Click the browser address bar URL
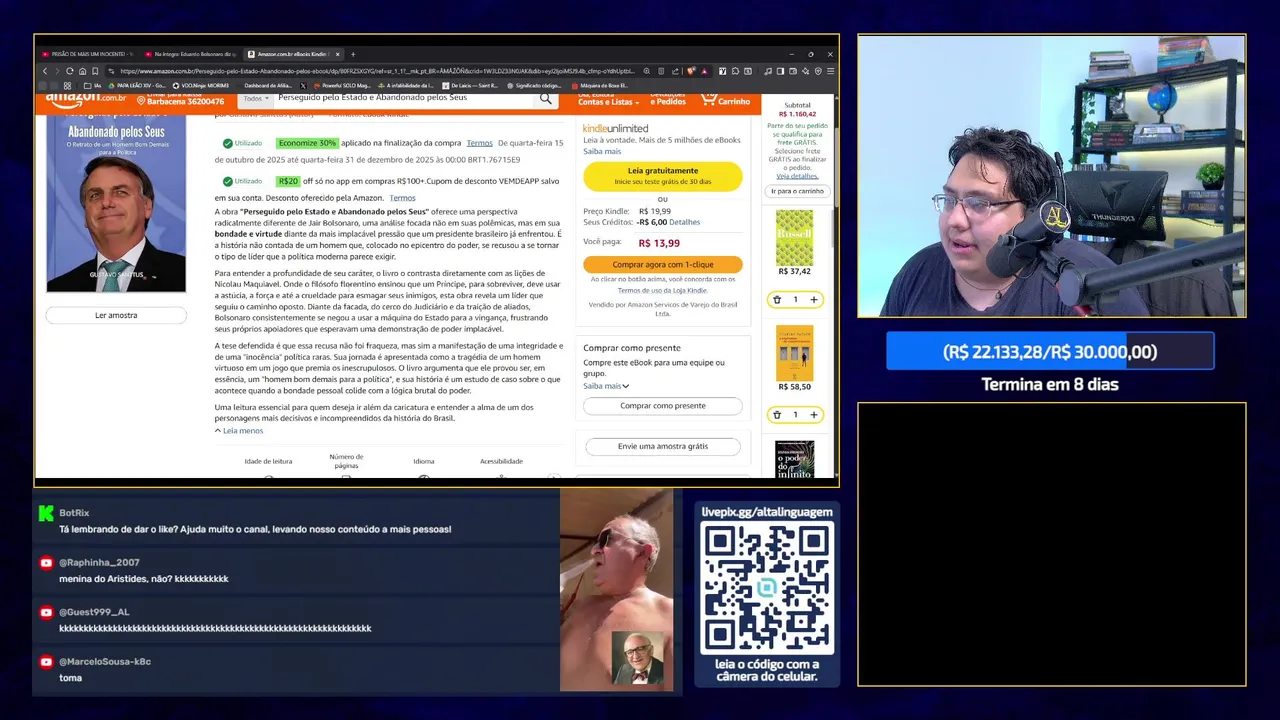This screenshot has width=1280, height=720. (x=376, y=71)
